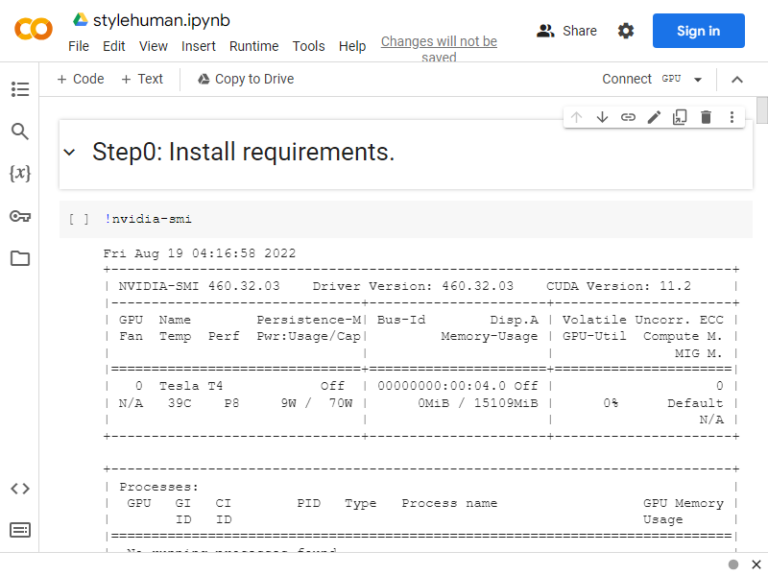Screen dimensions: 768x576
Task: Open the Runtime menu
Action: point(254,46)
